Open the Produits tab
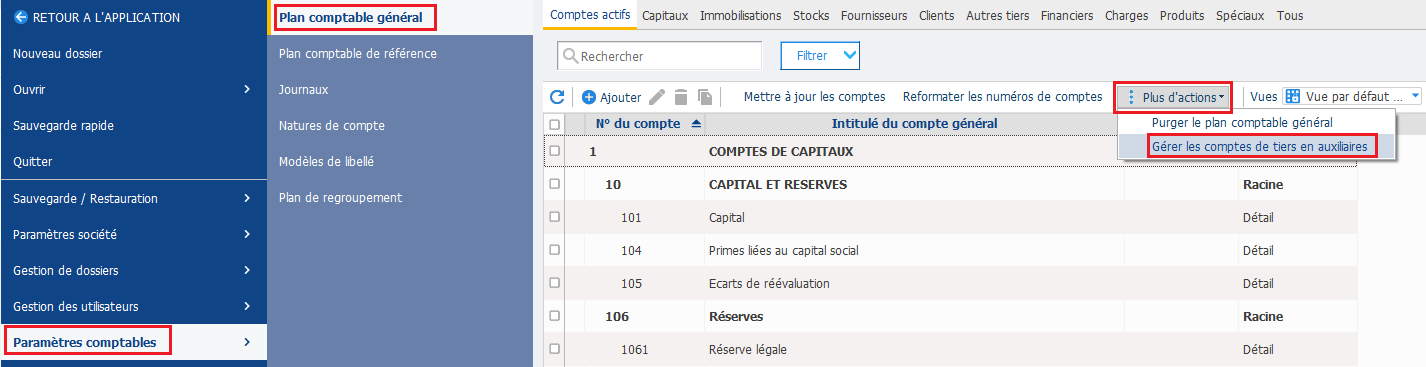This screenshot has height=367, width=1426. coord(1182,16)
